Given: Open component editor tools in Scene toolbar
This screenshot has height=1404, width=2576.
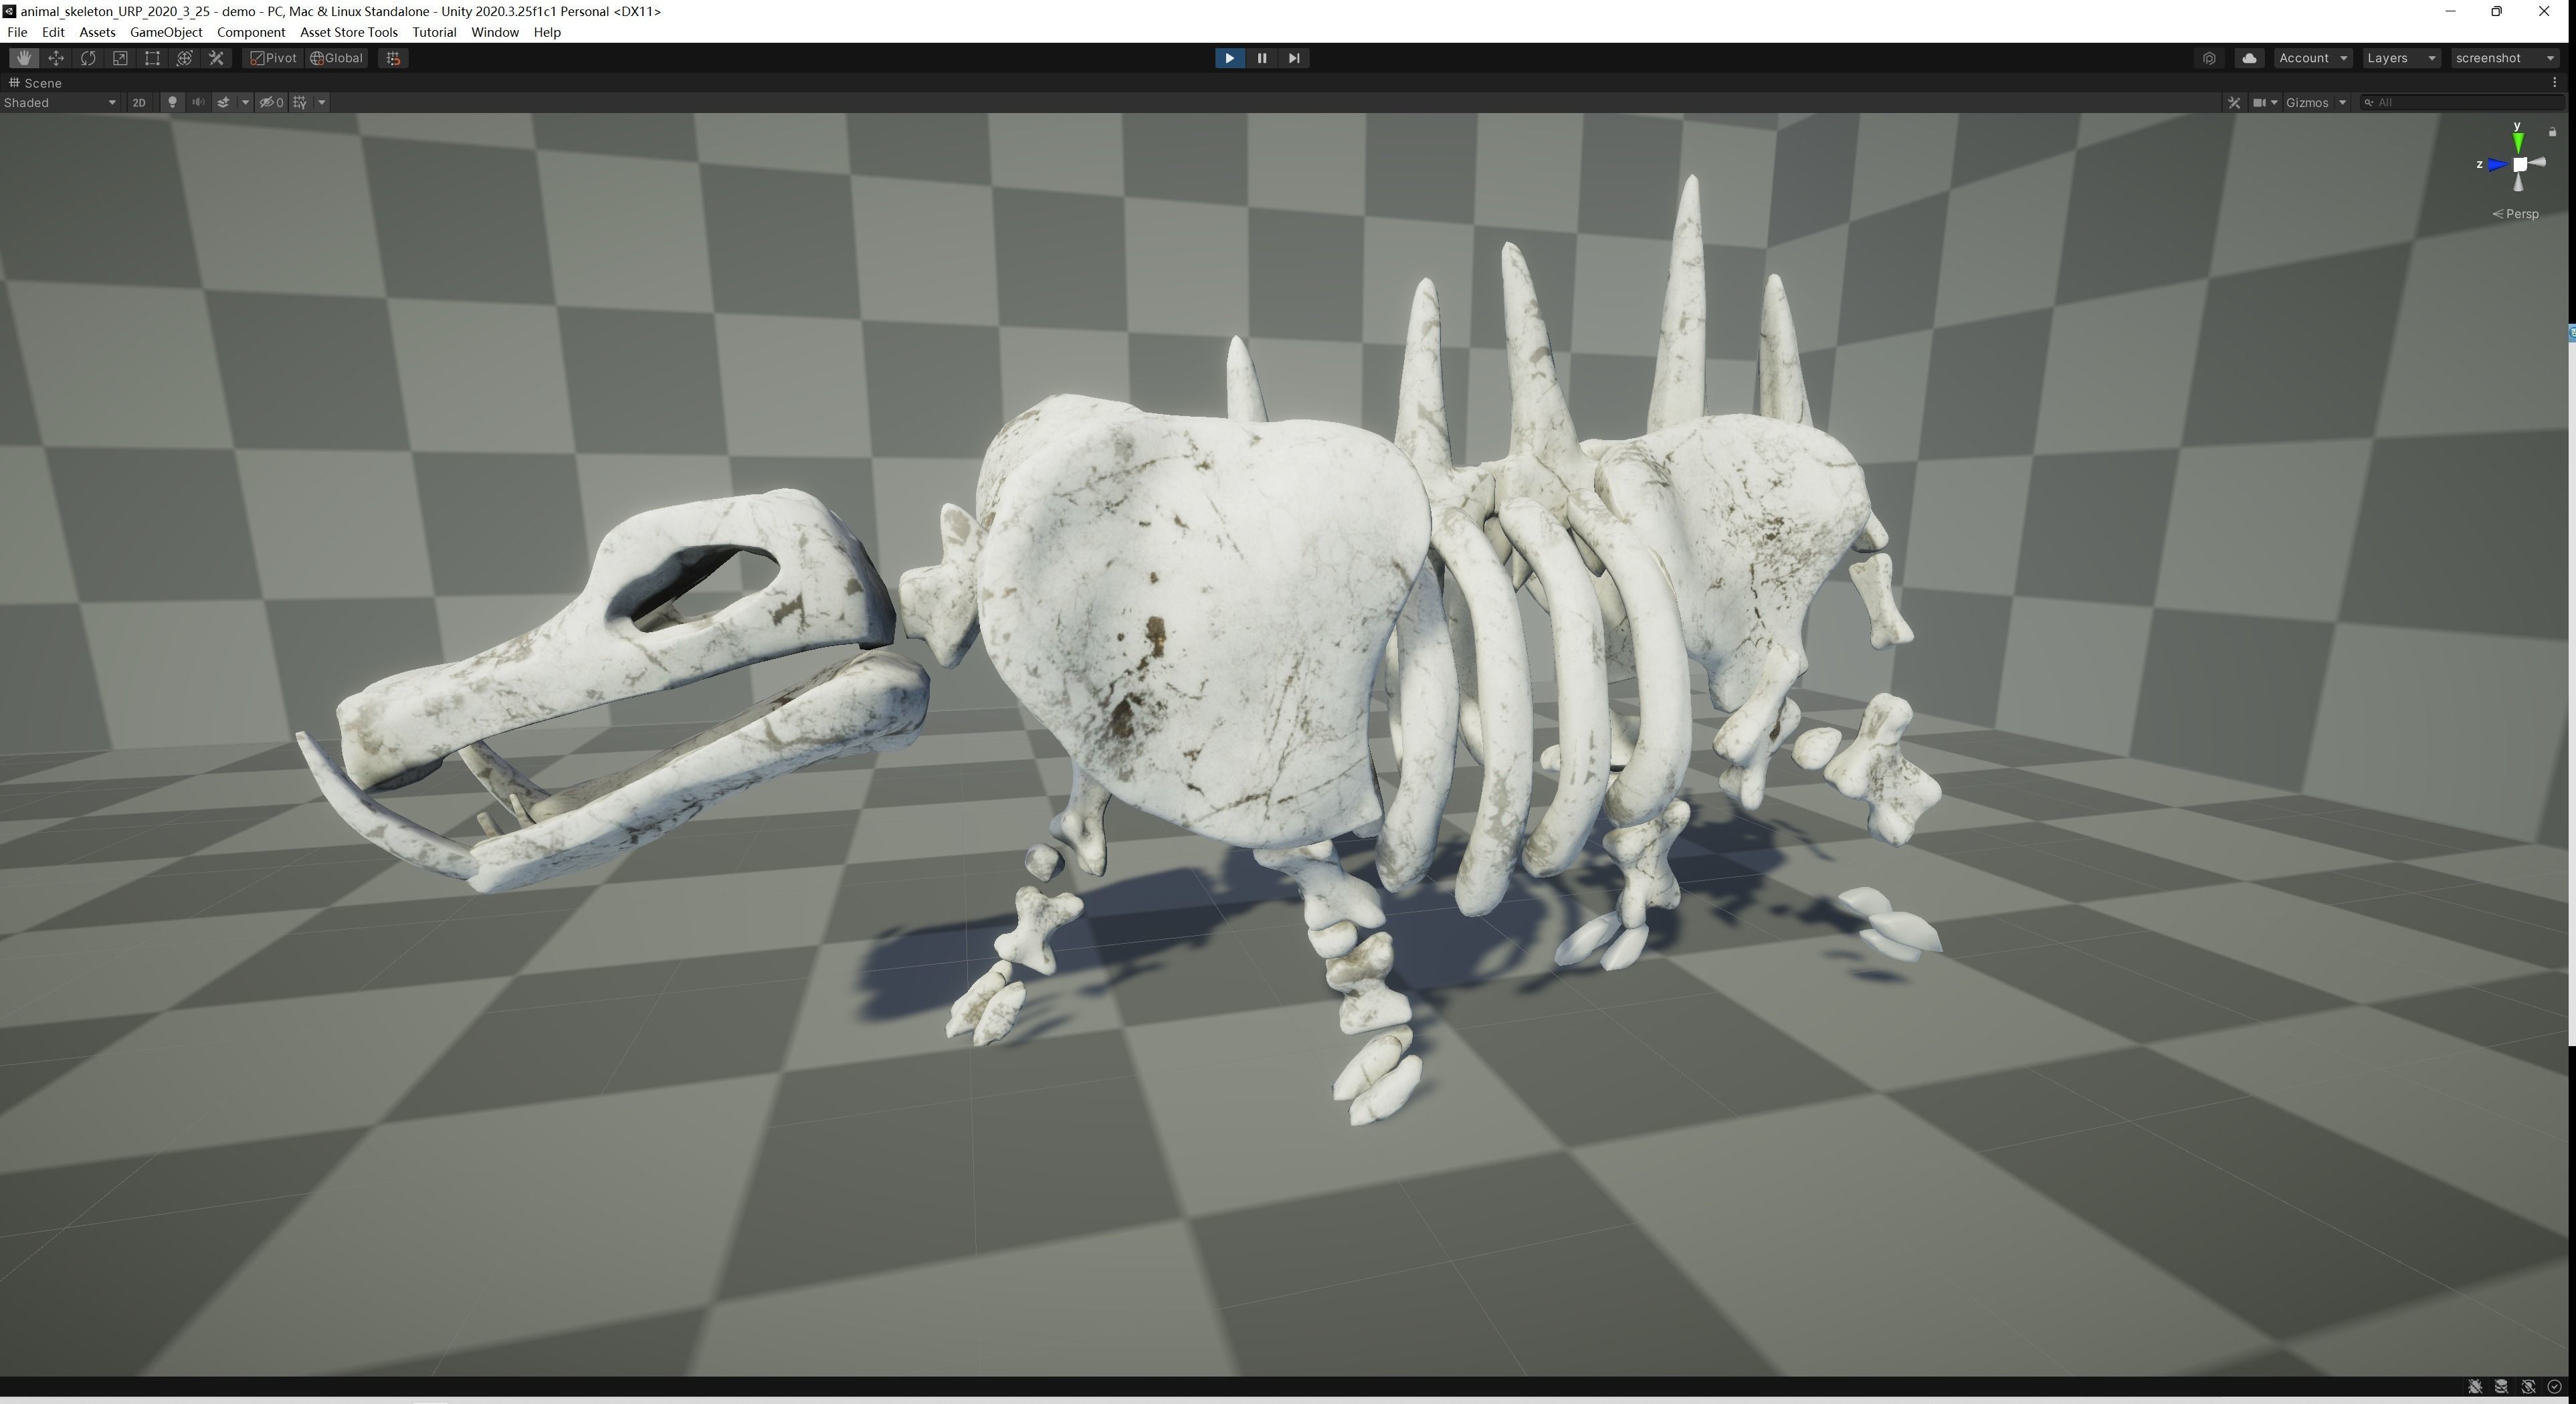Looking at the screenshot, I should (2234, 102).
